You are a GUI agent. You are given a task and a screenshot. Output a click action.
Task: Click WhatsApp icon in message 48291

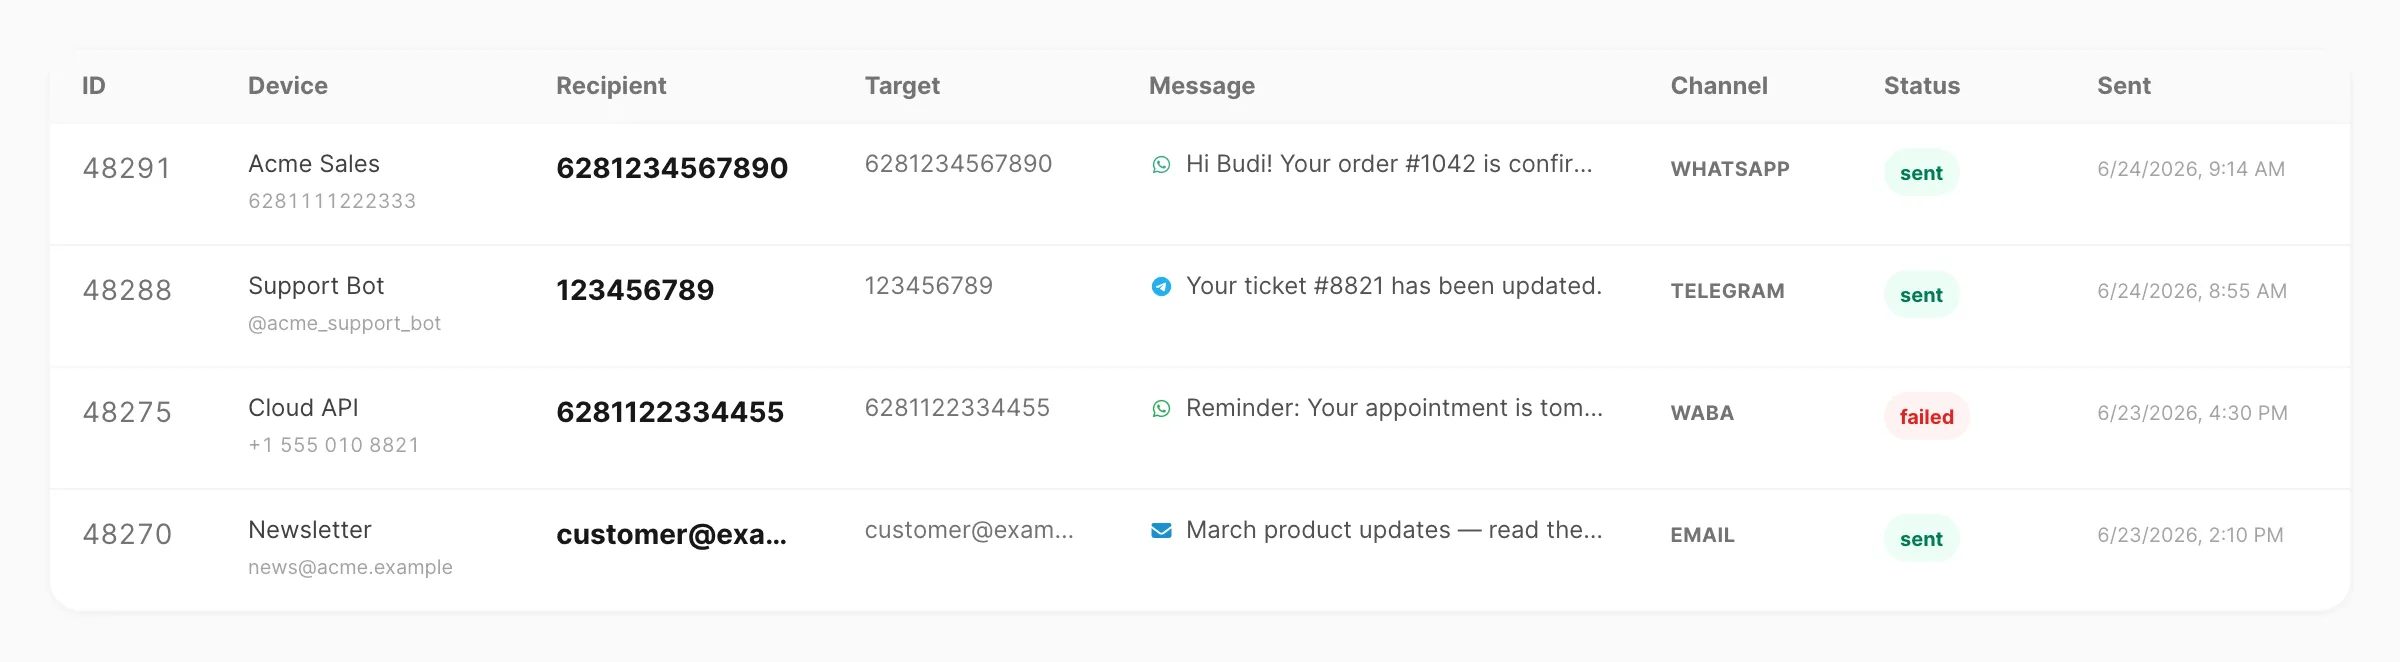[x=1161, y=164]
